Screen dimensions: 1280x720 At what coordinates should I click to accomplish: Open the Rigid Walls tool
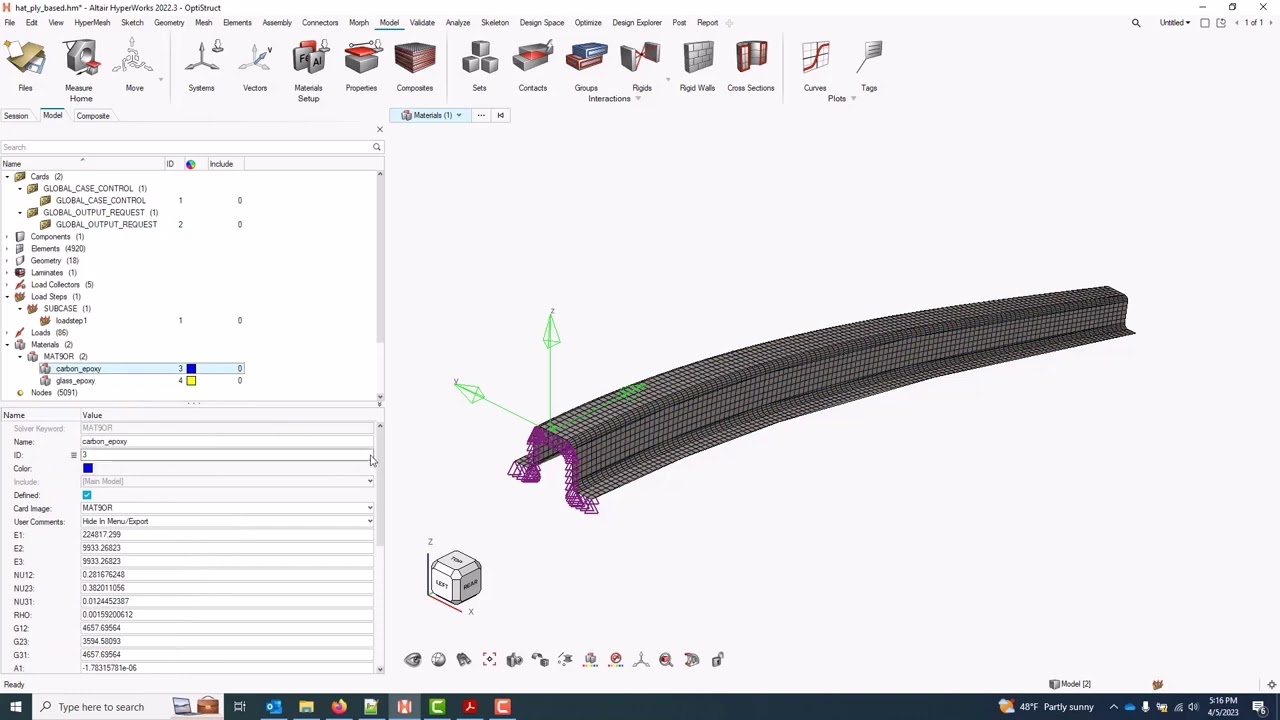tap(697, 67)
